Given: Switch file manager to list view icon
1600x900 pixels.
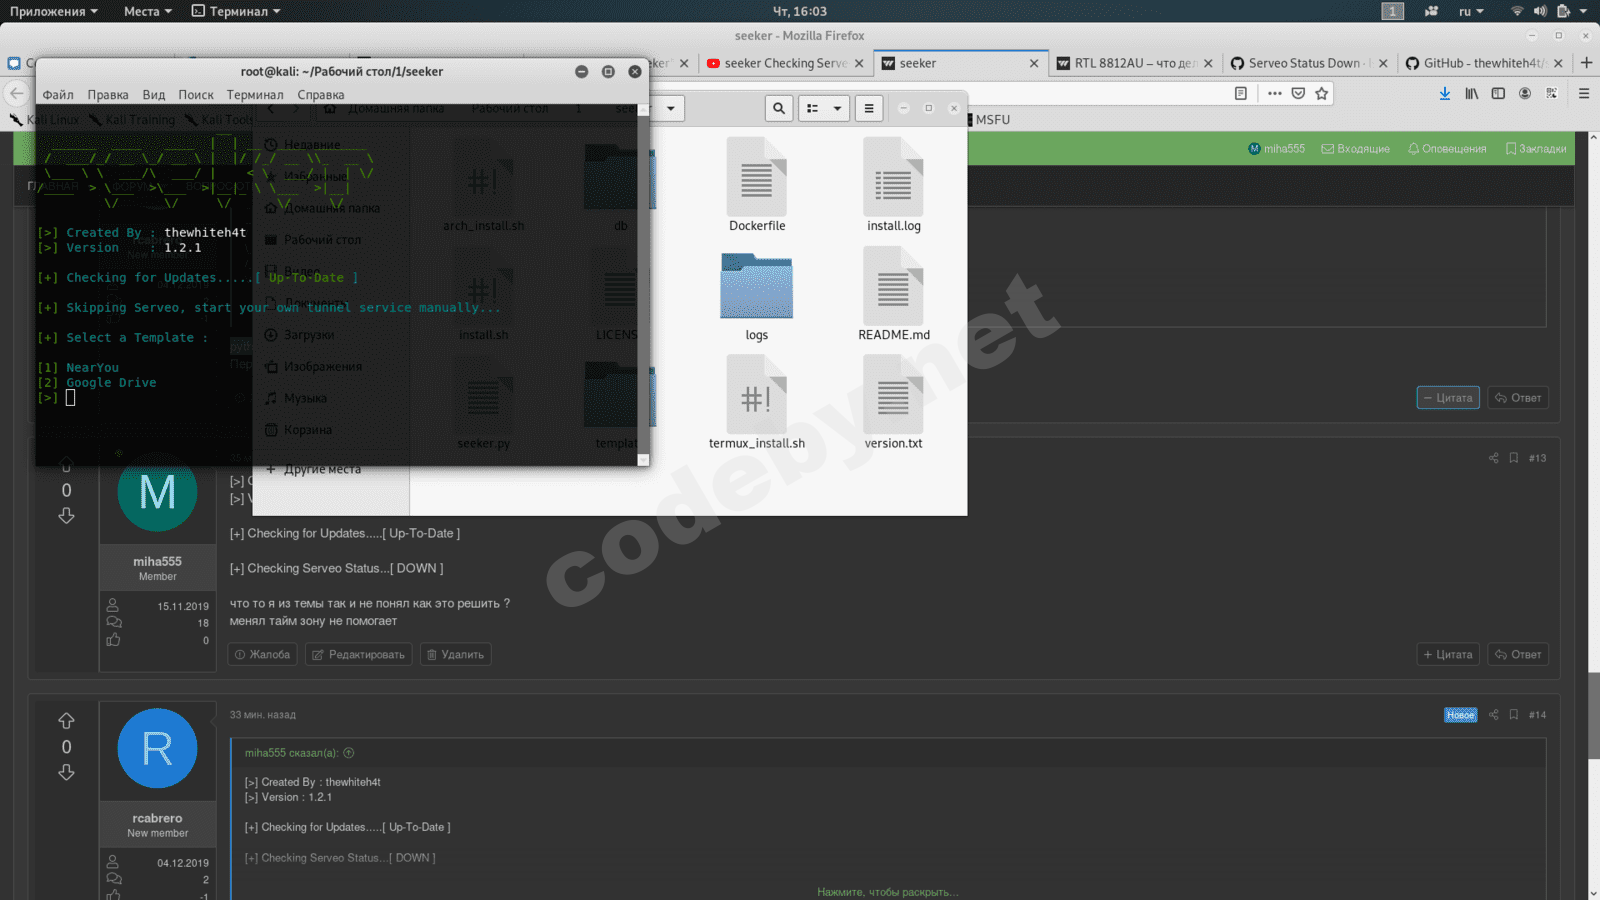Looking at the screenshot, I should click(x=813, y=108).
